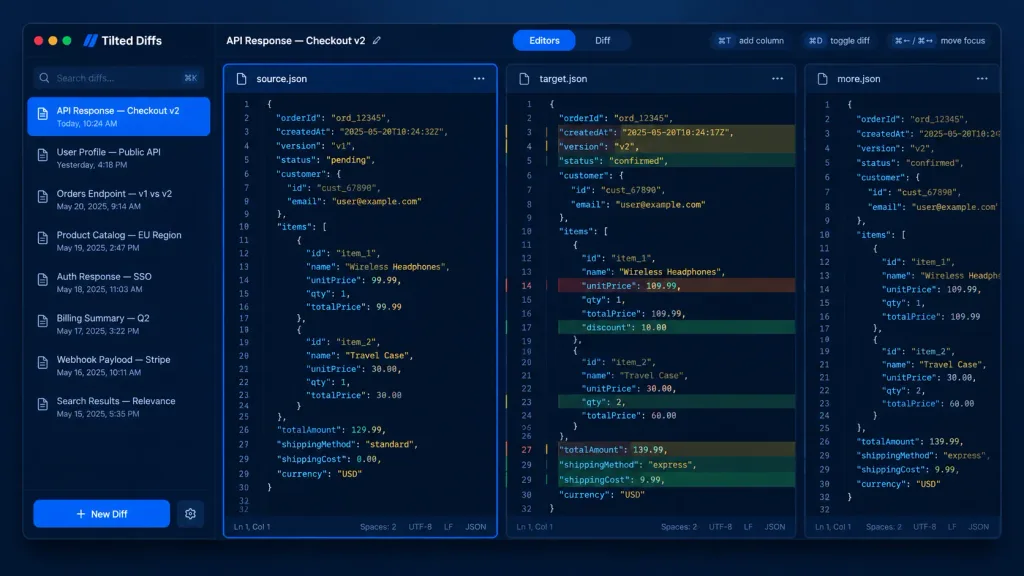
Task: Open the Billing Summary — Q2 diff title
Action: tap(103, 318)
